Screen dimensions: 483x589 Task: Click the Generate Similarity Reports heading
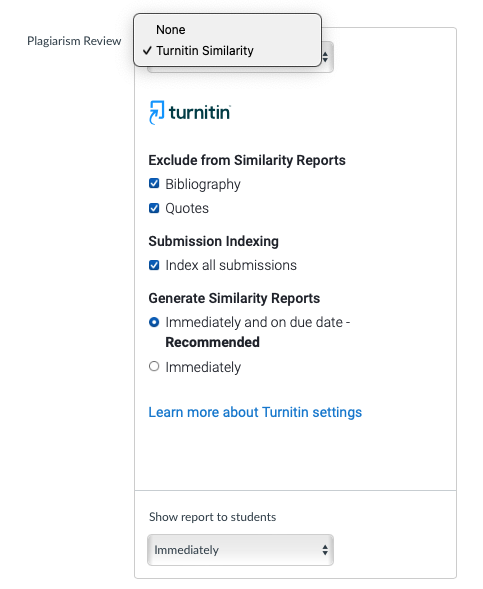(x=234, y=298)
